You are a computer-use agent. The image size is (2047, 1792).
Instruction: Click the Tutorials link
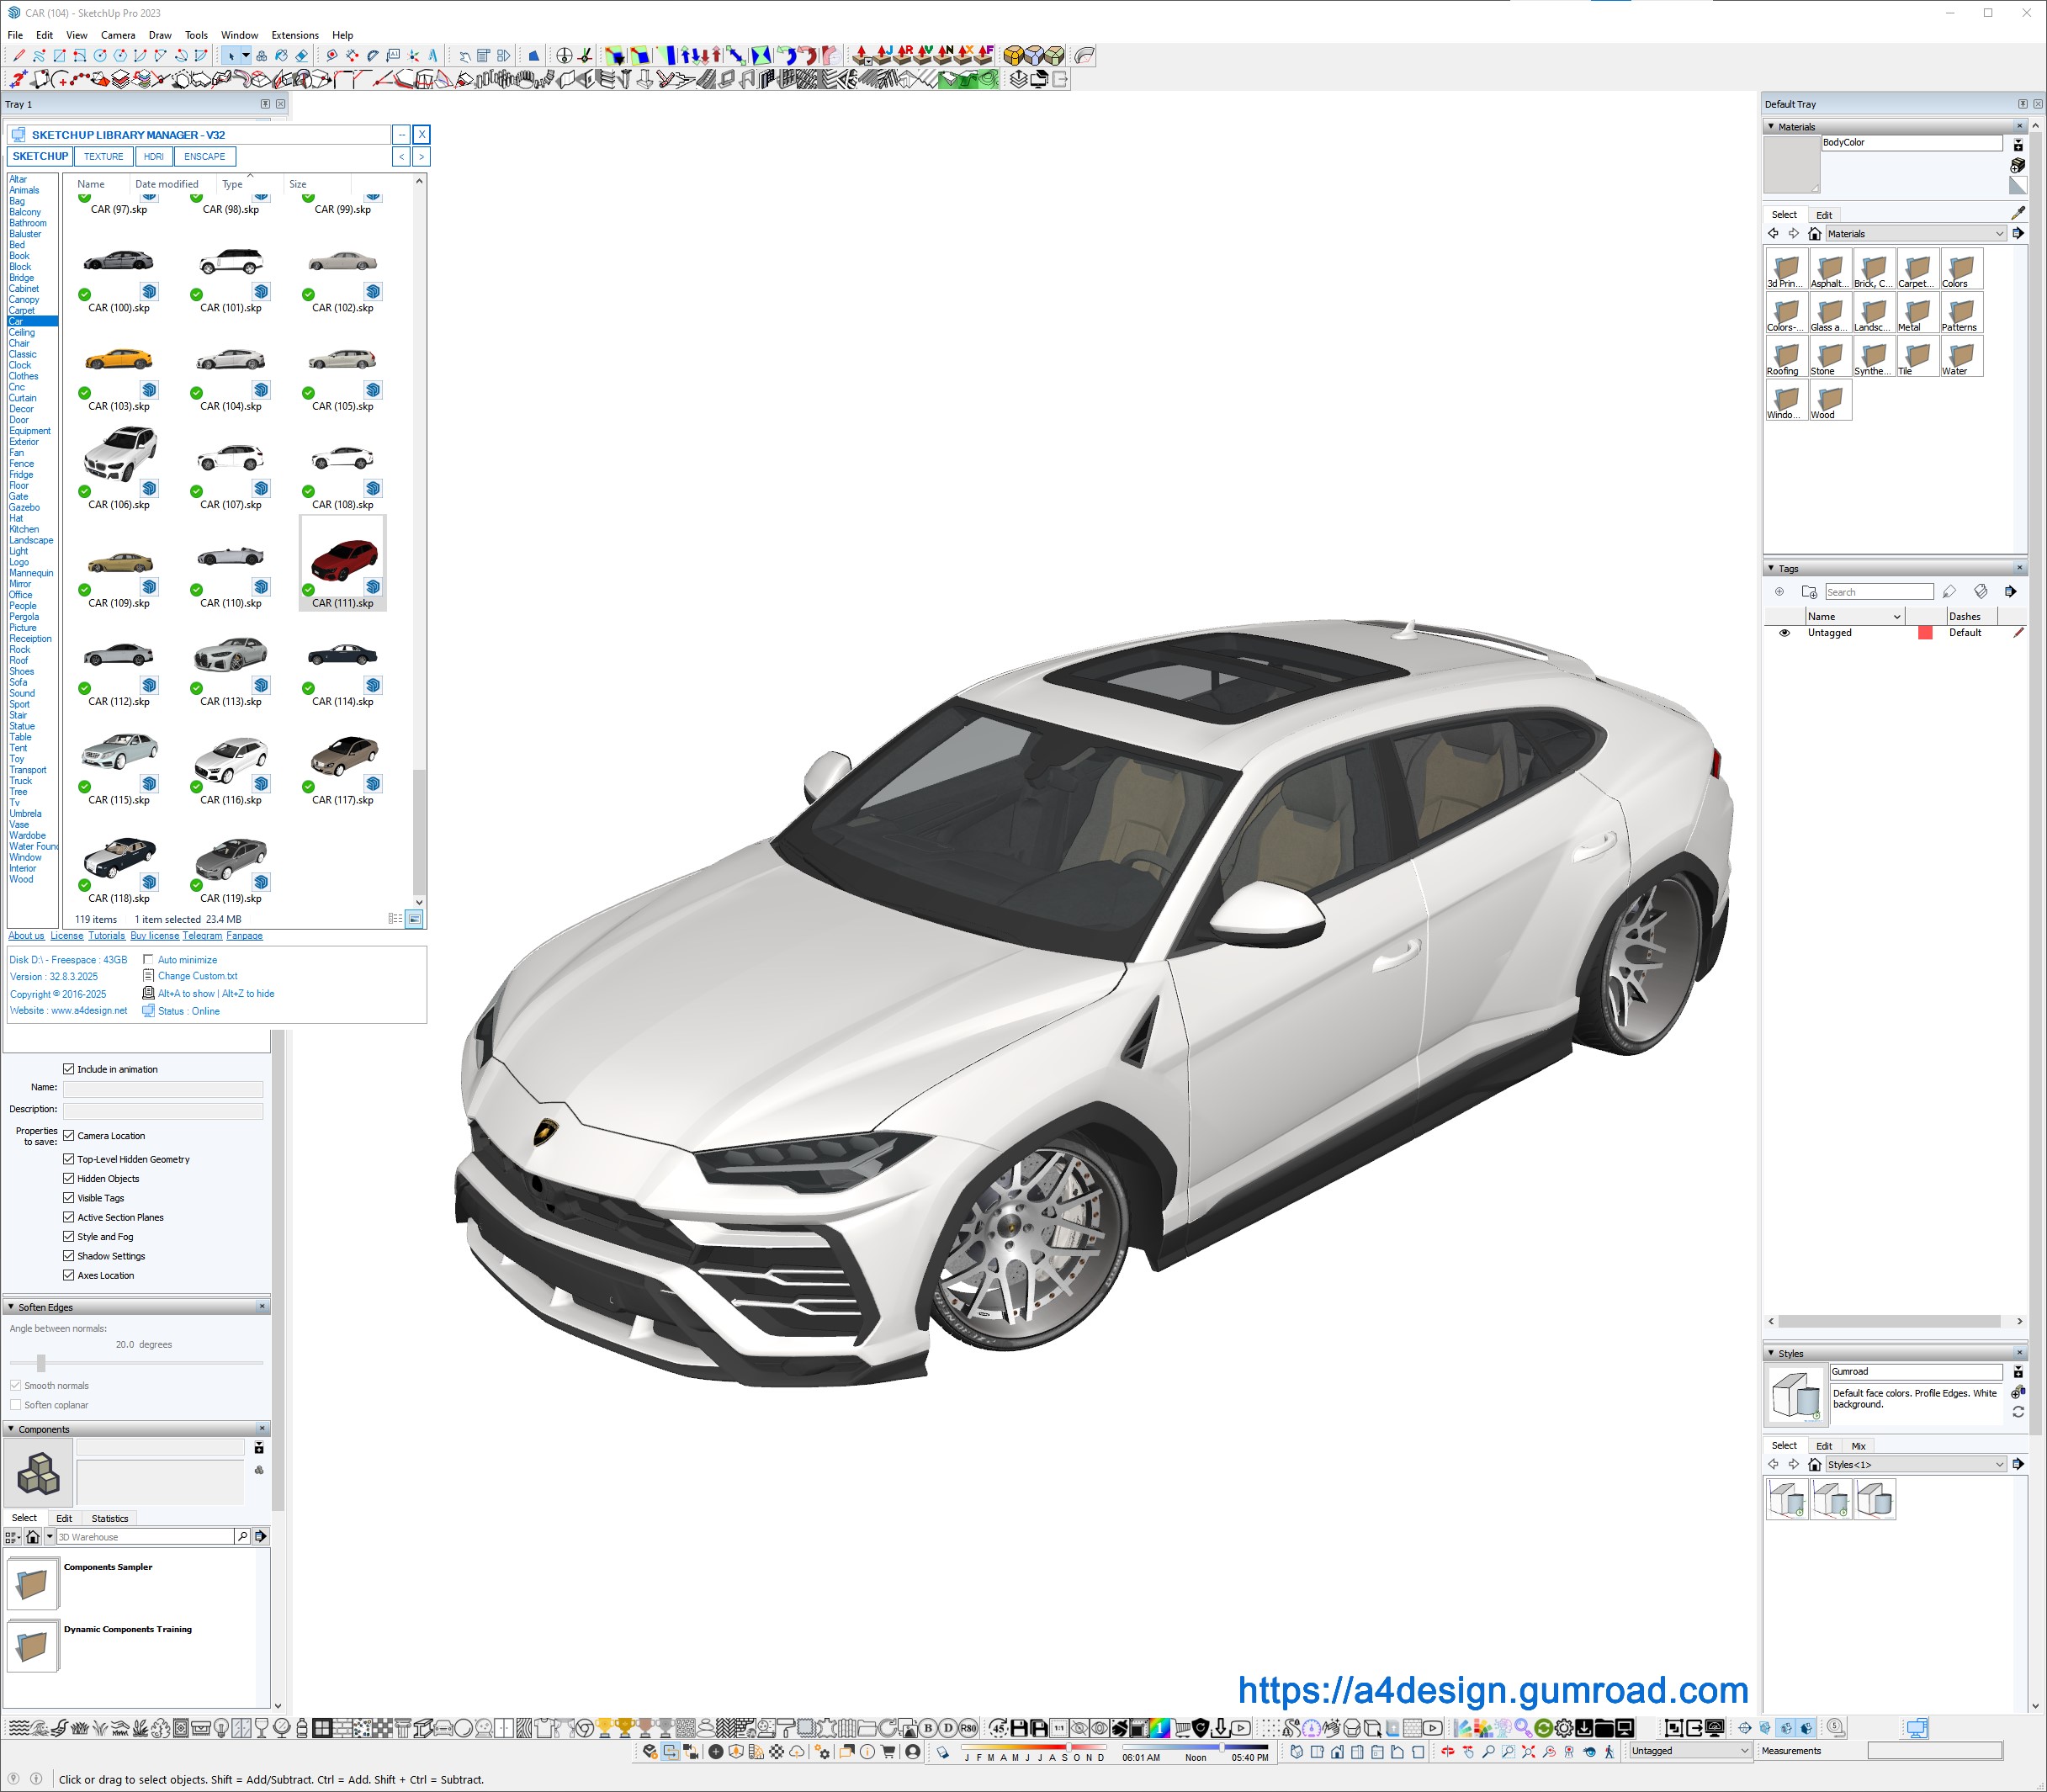106,936
